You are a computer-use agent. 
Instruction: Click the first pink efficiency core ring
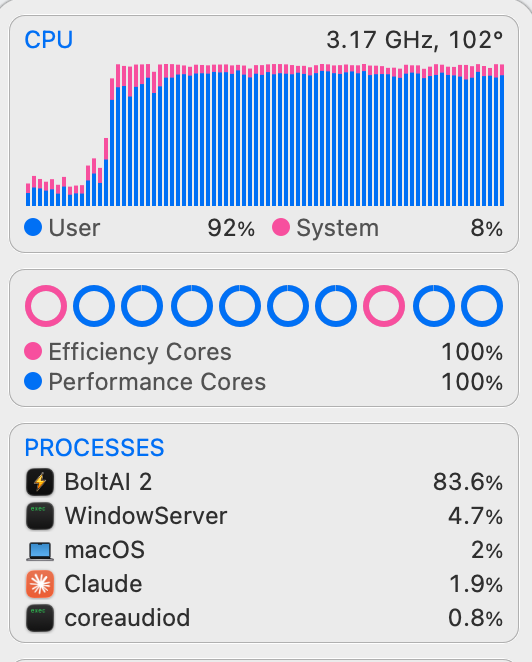[46, 306]
